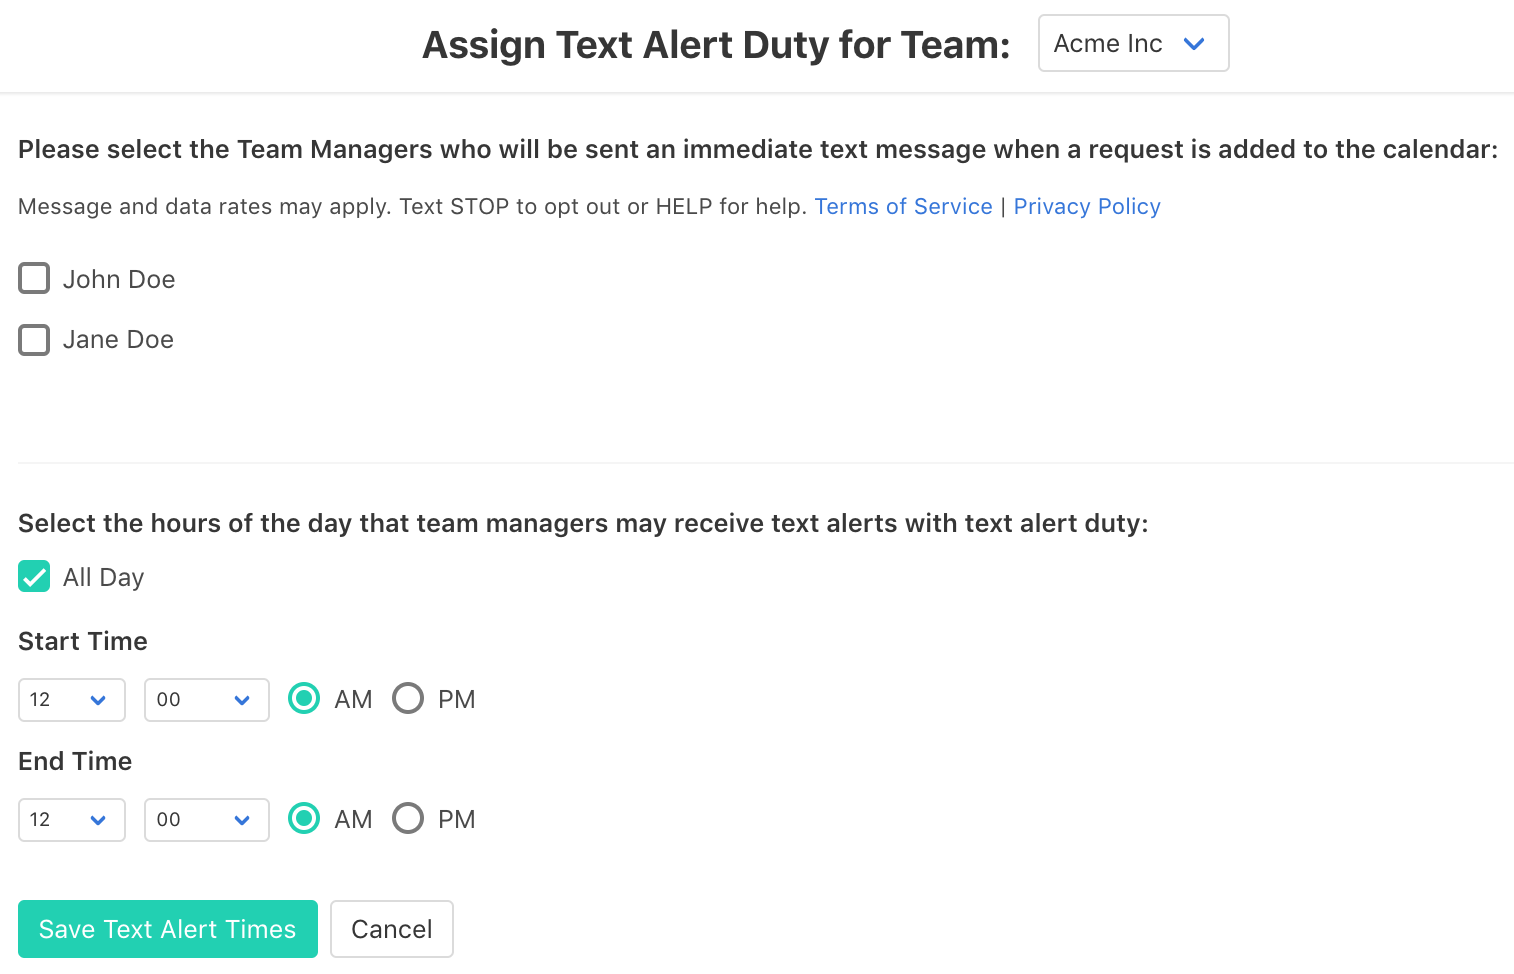1514x974 pixels.
Task: Expand the Start Time minutes dropdown
Action: (x=206, y=700)
